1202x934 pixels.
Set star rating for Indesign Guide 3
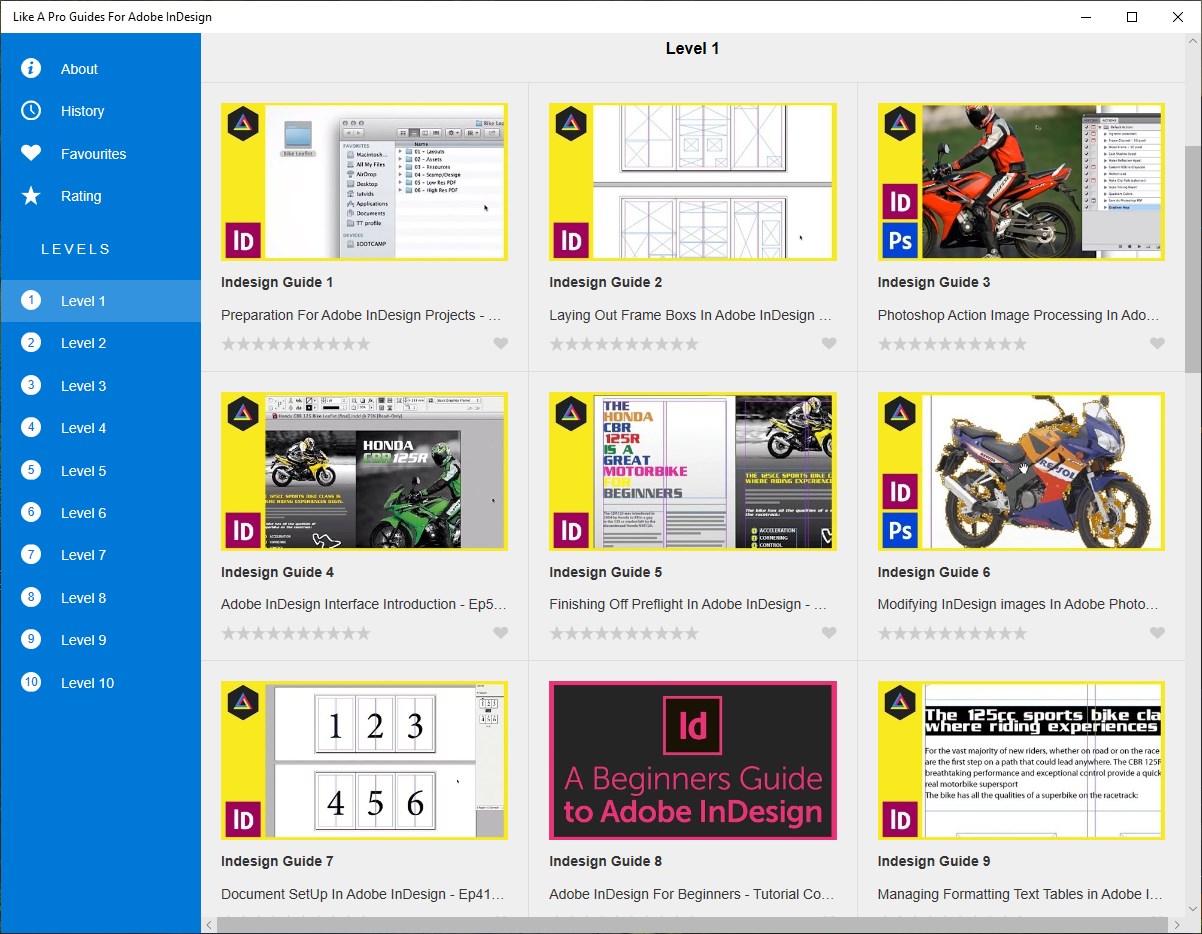tap(952, 344)
